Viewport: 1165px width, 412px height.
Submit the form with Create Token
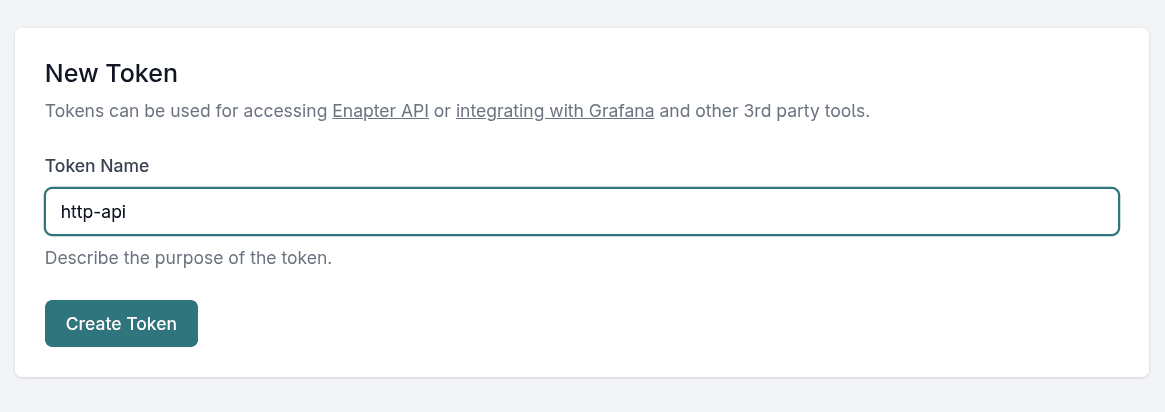coord(121,324)
